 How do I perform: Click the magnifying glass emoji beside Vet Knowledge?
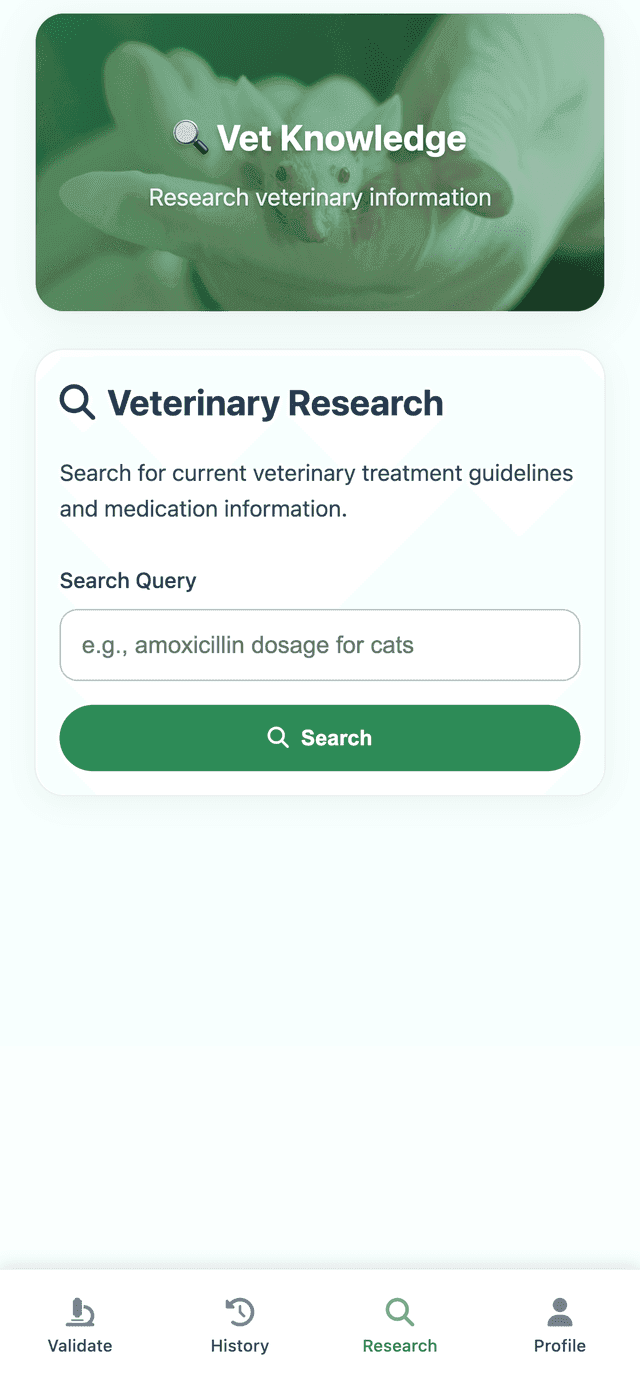point(190,137)
